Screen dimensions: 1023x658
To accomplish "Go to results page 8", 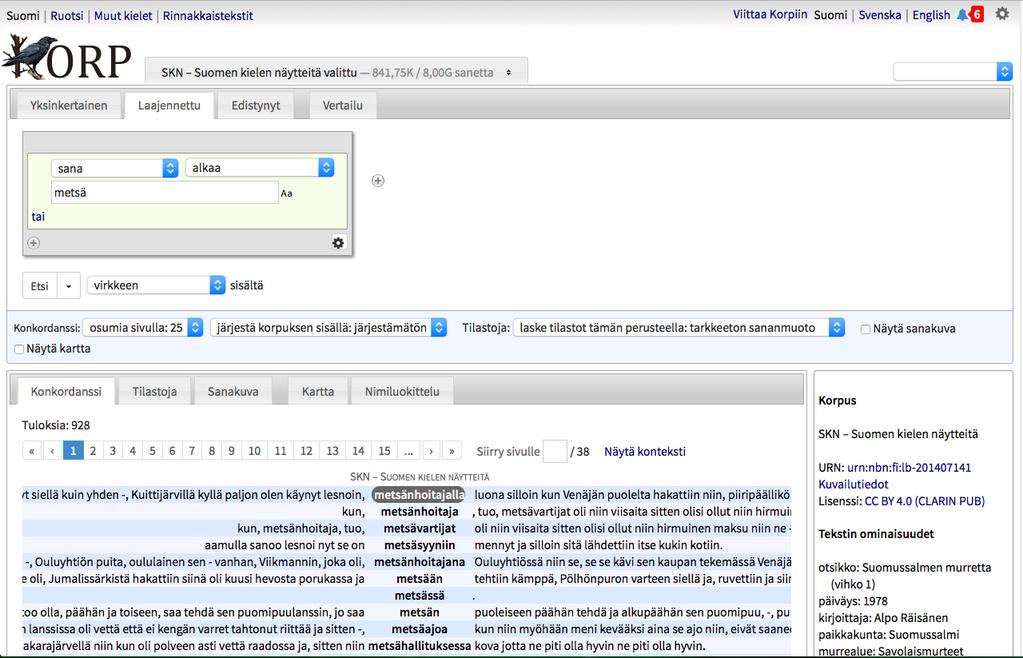I will click(x=211, y=451).
